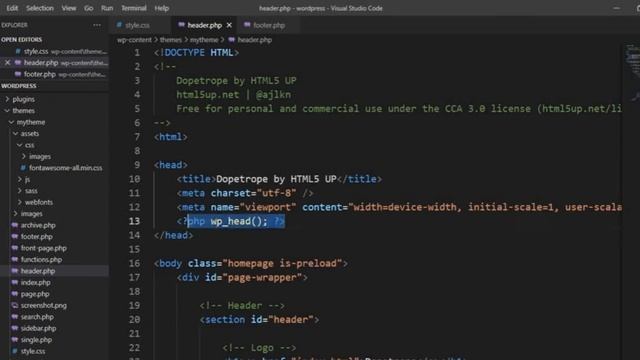Collapse the Open Editors section
640x360 pixels.
pos(22,40)
